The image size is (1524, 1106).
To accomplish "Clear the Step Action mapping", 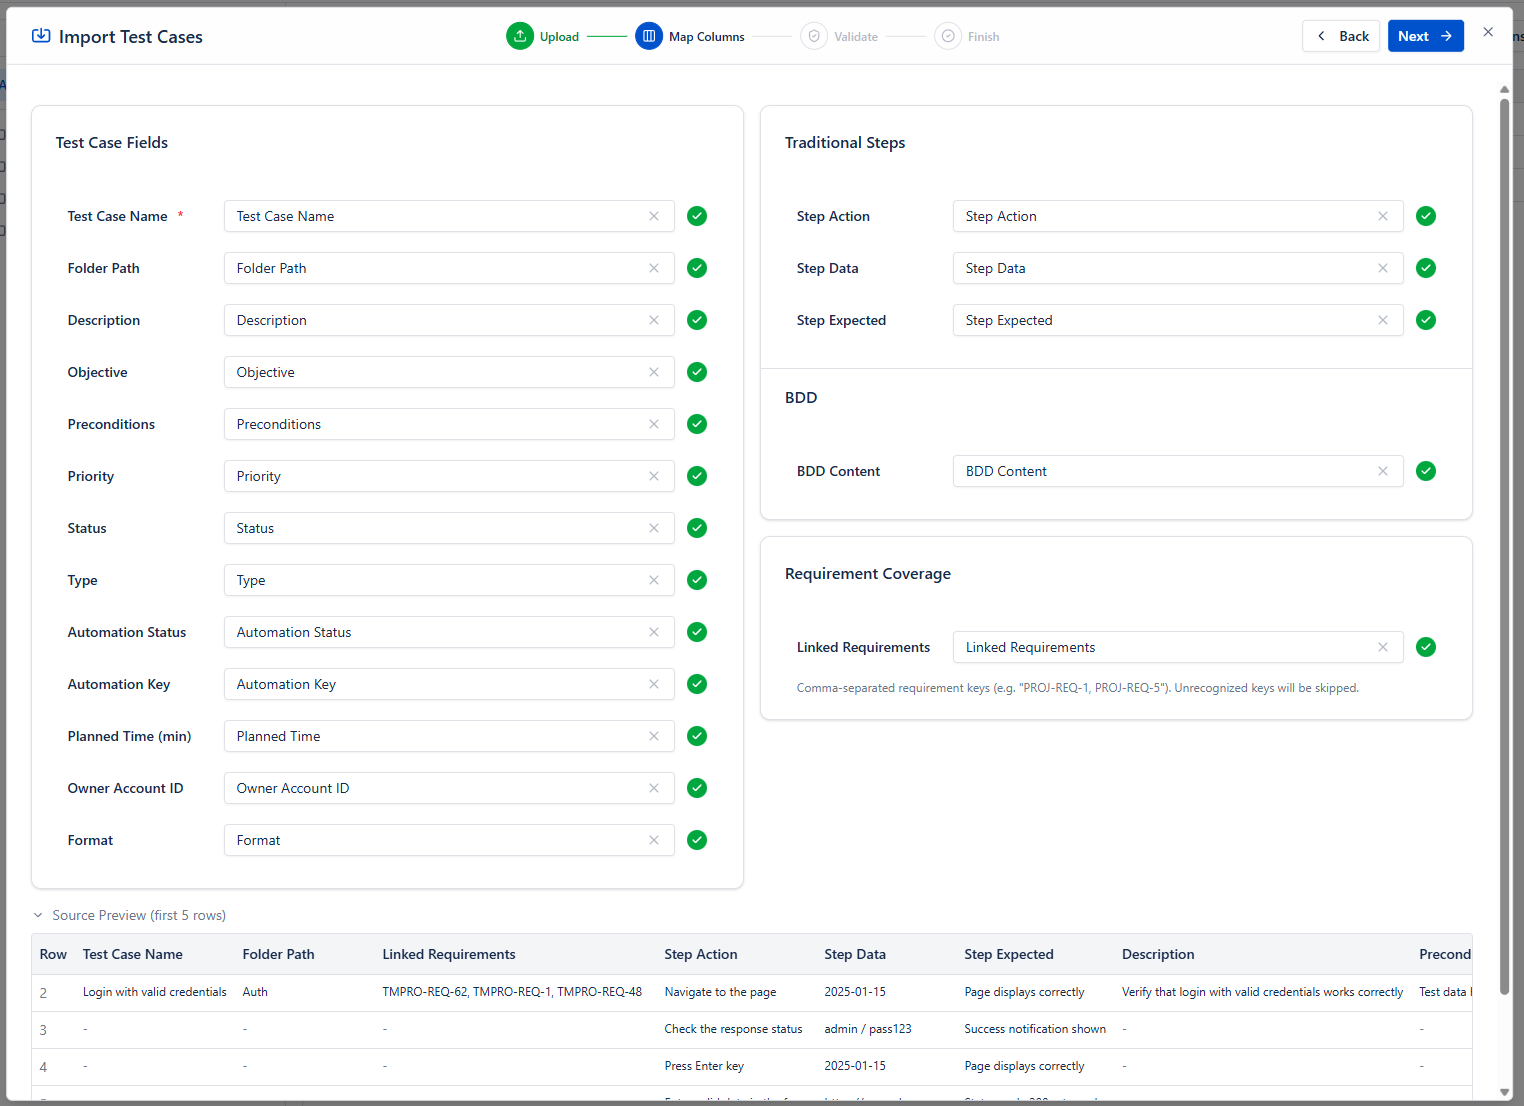I will coord(1383,216).
